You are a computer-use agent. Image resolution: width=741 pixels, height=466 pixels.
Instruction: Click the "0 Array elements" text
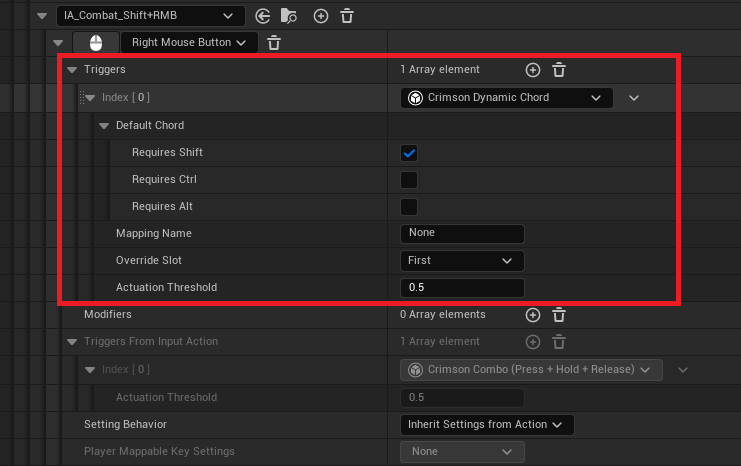point(443,314)
